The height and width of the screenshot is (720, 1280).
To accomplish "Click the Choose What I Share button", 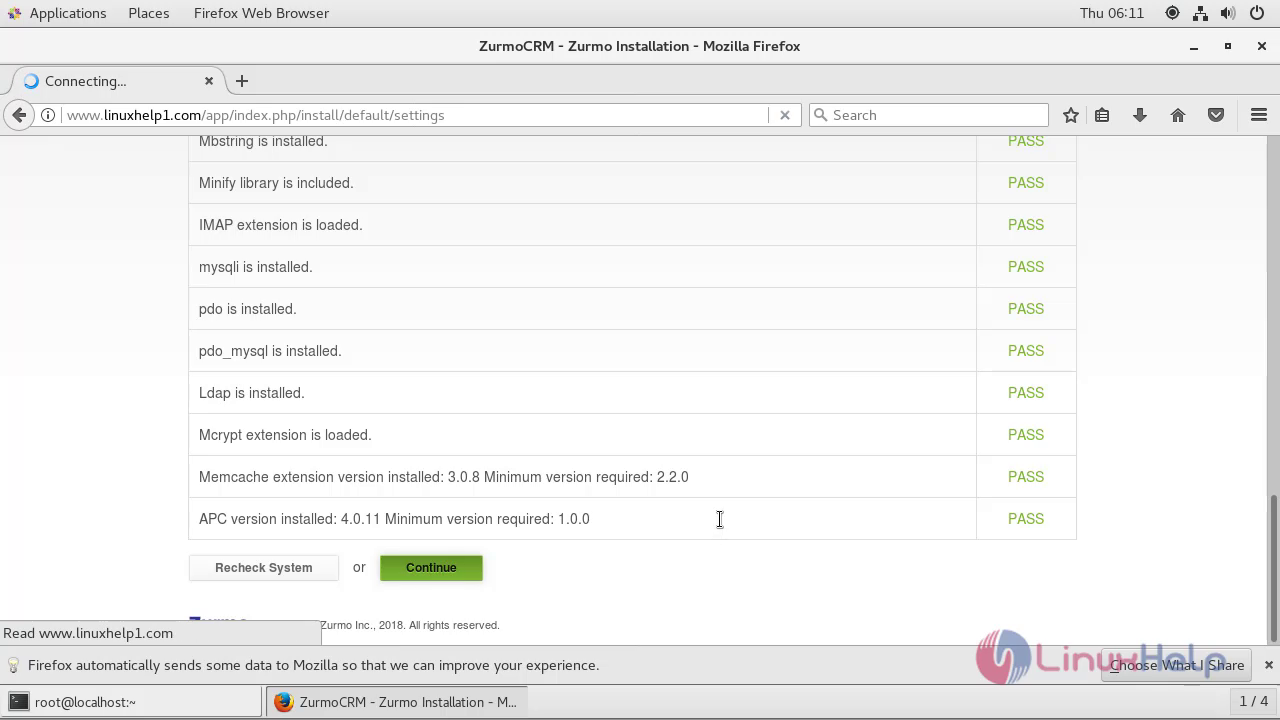I will click(1177, 665).
